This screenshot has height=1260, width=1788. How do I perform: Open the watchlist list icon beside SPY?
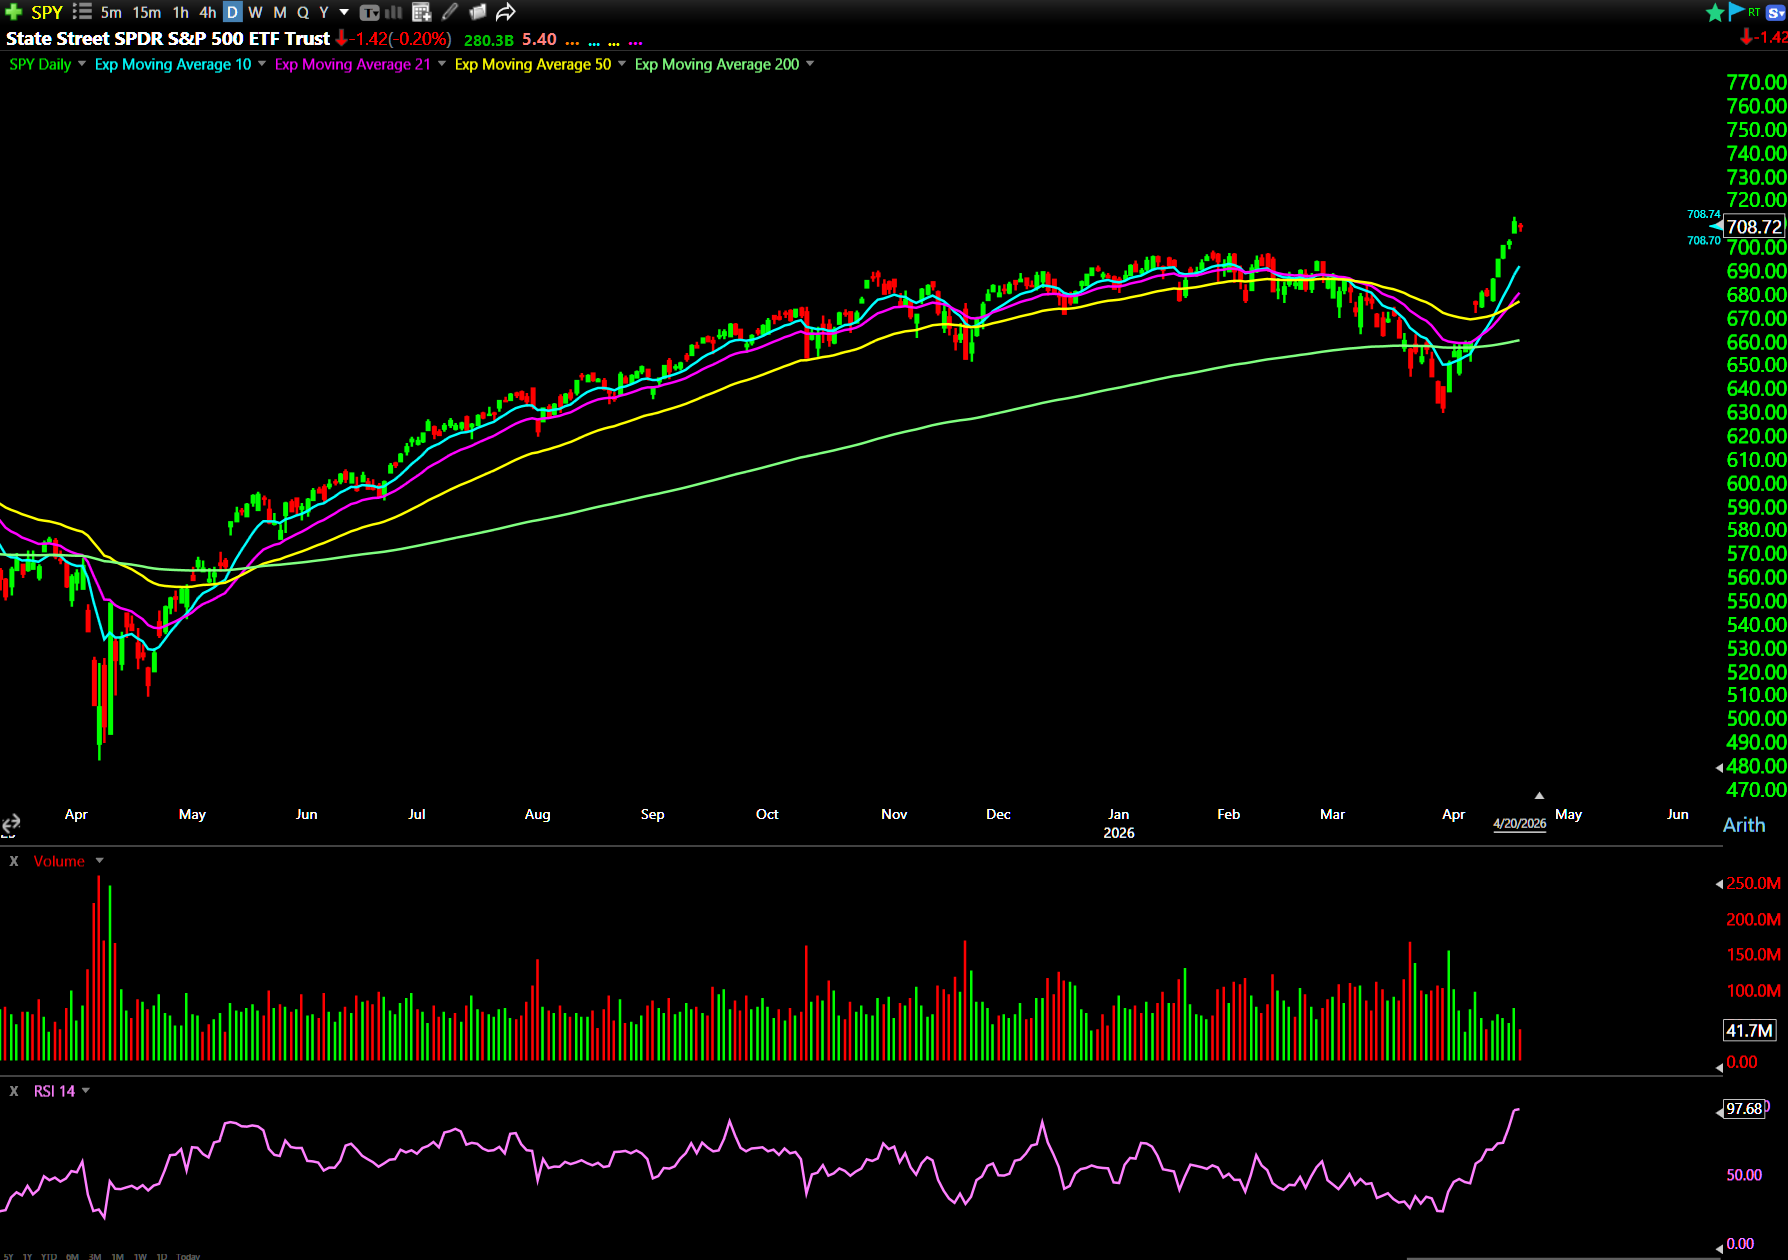coord(82,12)
